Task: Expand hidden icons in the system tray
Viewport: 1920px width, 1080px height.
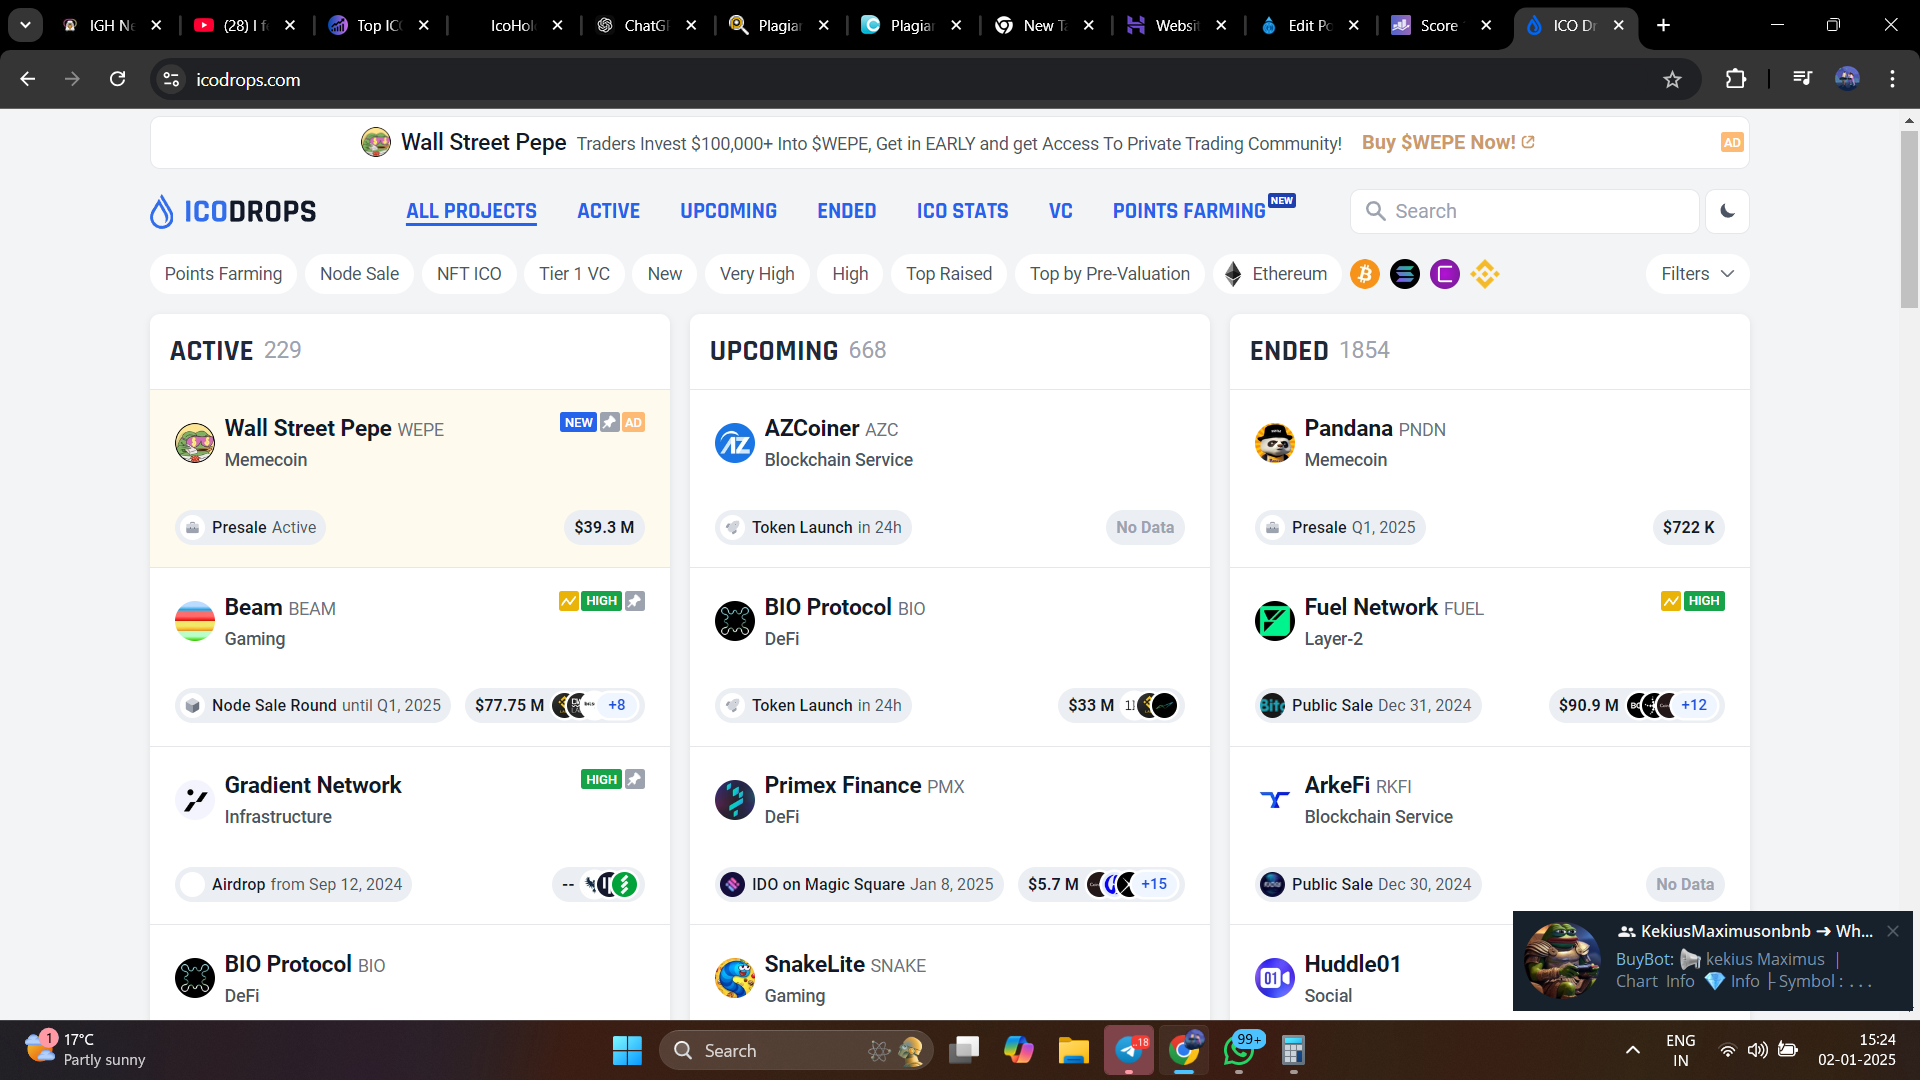Action: pos(1632,1050)
